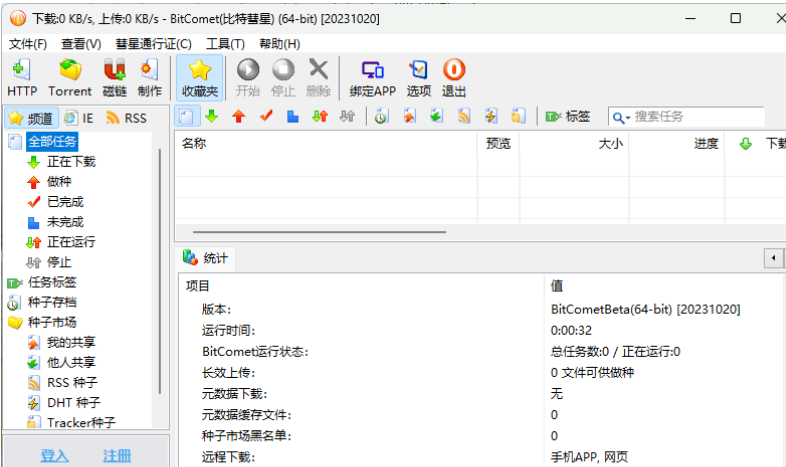Select 已完成 in the sidebar tree

[65, 202]
